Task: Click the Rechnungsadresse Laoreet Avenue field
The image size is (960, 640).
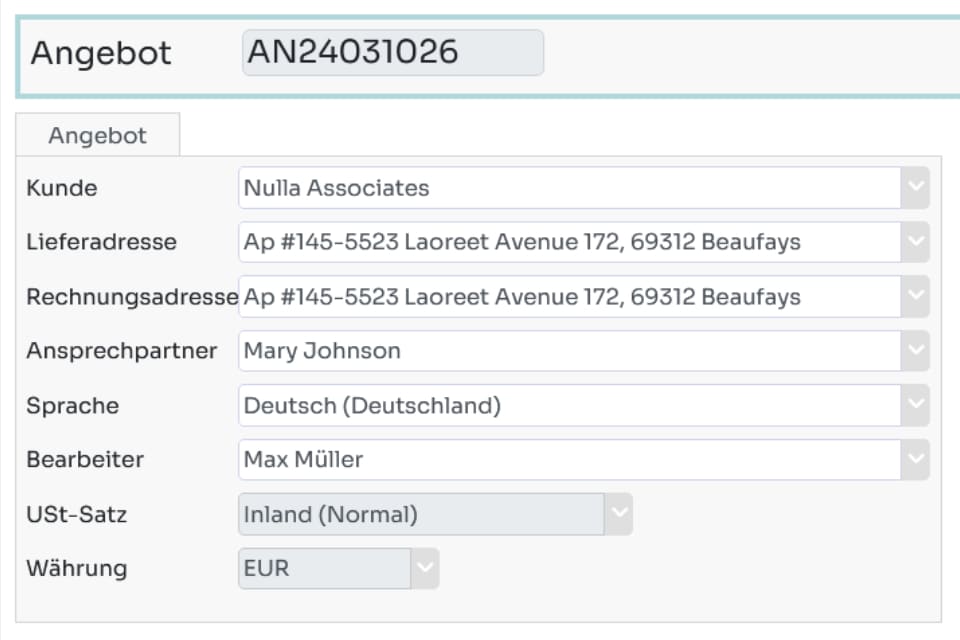Action: (x=569, y=296)
